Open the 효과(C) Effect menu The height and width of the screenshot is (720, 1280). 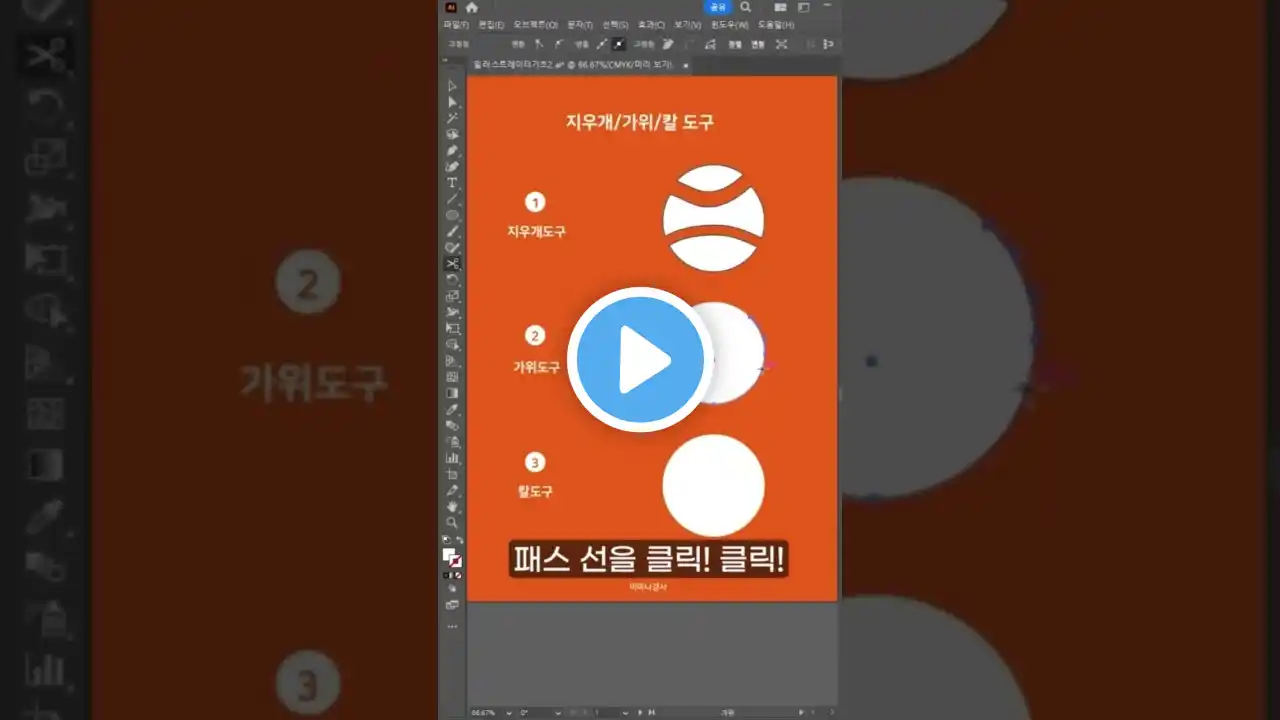click(x=651, y=25)
